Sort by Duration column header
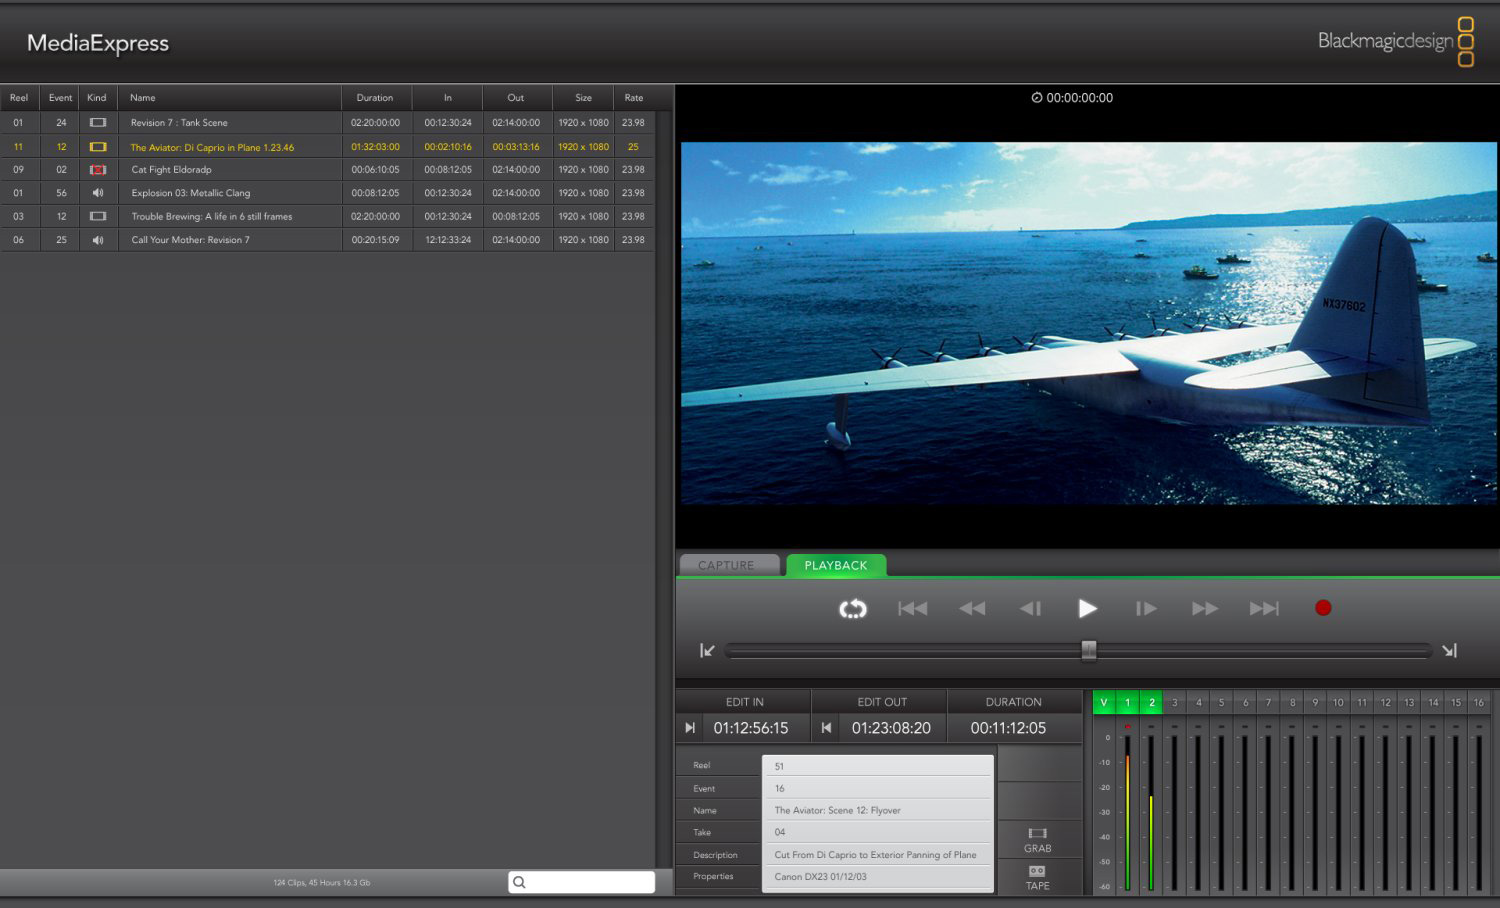 pyautogui.click(x=375, y=98)
